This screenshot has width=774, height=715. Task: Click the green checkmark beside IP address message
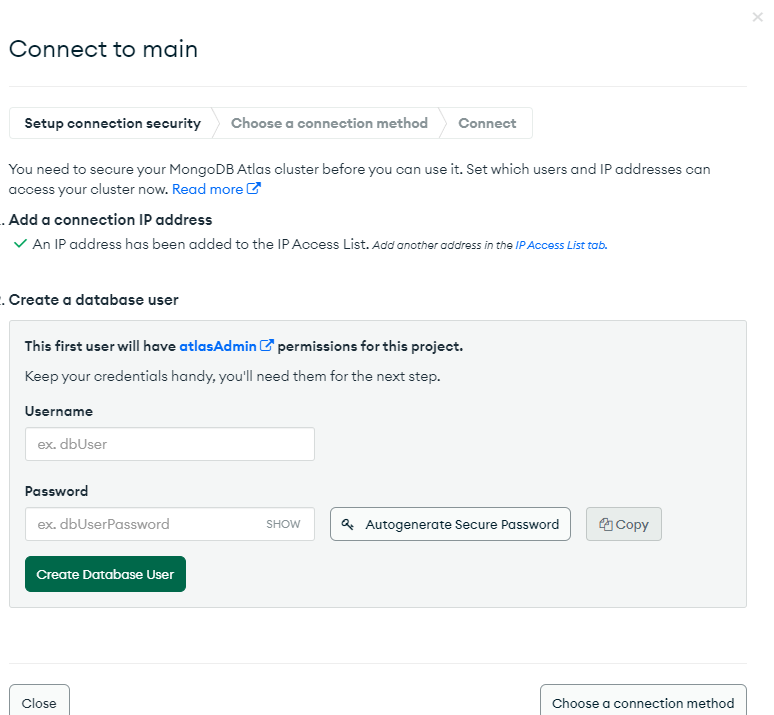(20, 243)
